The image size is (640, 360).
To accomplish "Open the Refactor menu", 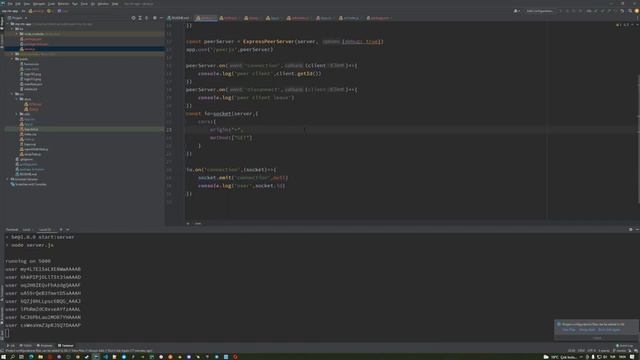I will click(63, 4).
